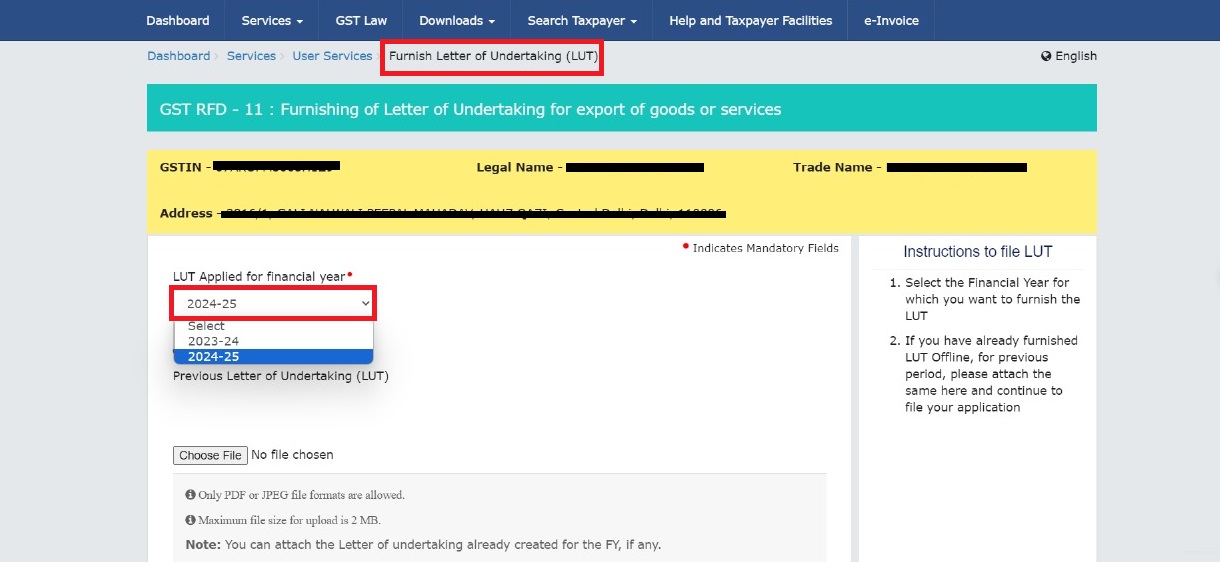
Task: Open the e-Invoice menu item
Action: (x=890, y=20)
